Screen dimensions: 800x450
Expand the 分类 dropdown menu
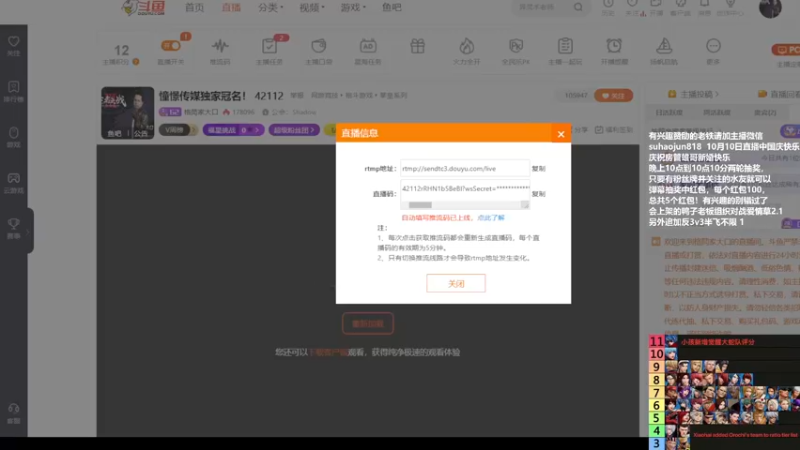pos(270,8)
